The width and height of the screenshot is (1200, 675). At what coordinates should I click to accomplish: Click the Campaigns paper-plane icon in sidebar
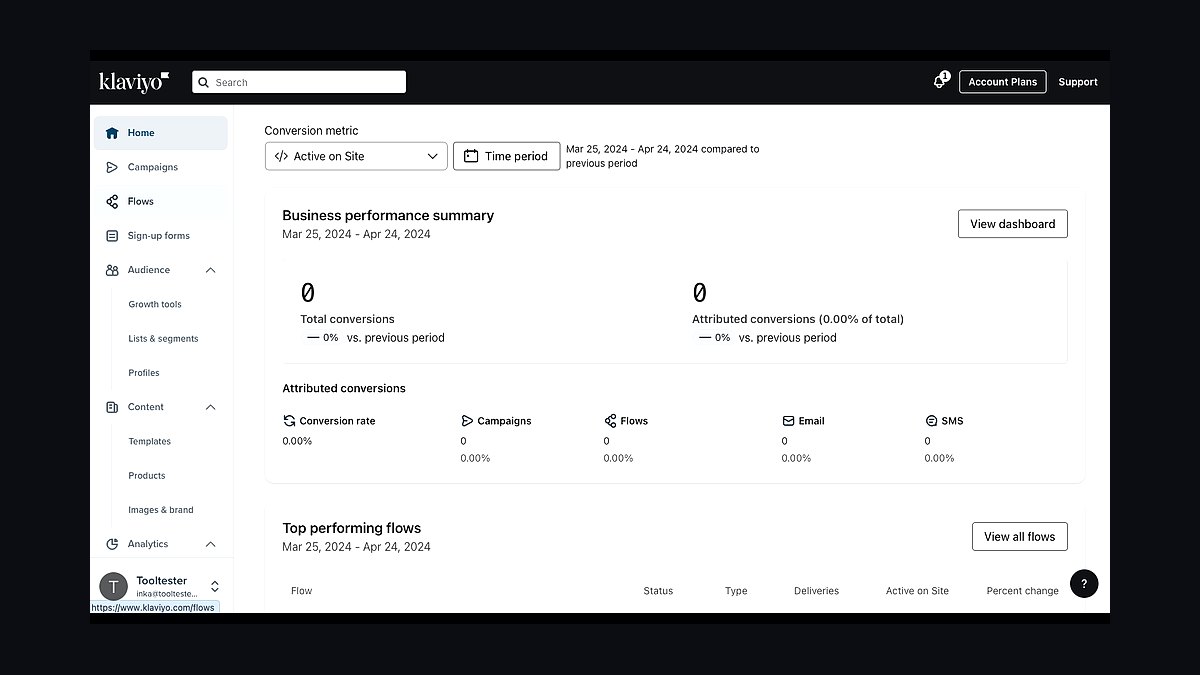112,167
